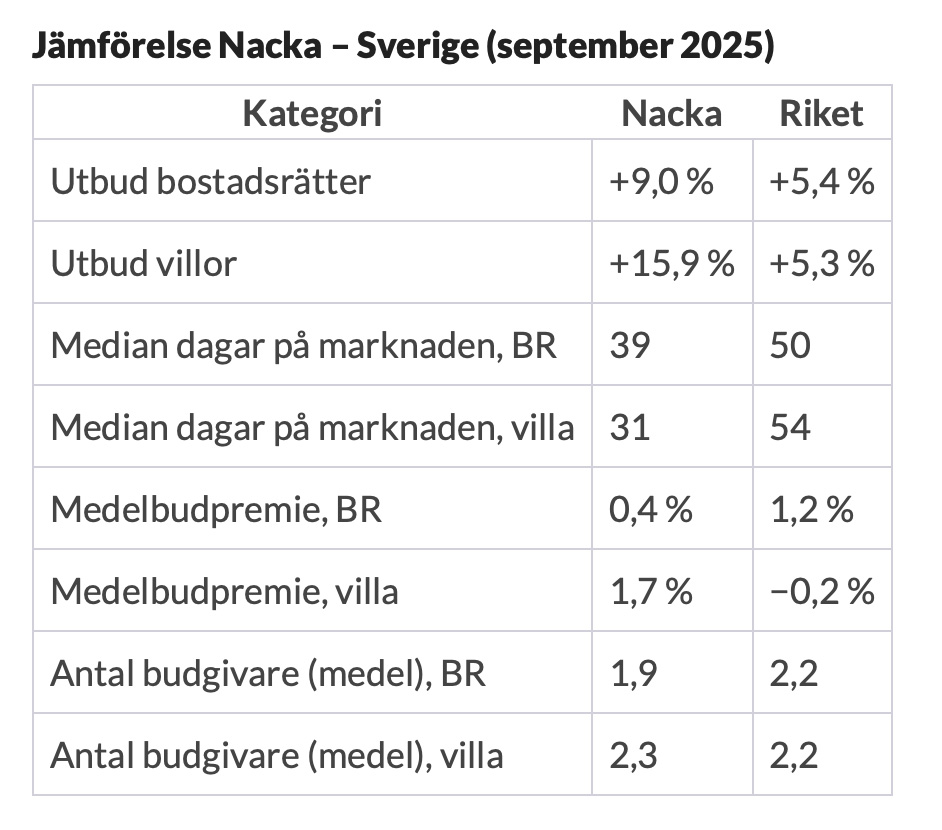The width and height of the screenshot is (942, 830).
Task: Select the "Utbud bostadsrätter" row label
Action: pos(211,182)
